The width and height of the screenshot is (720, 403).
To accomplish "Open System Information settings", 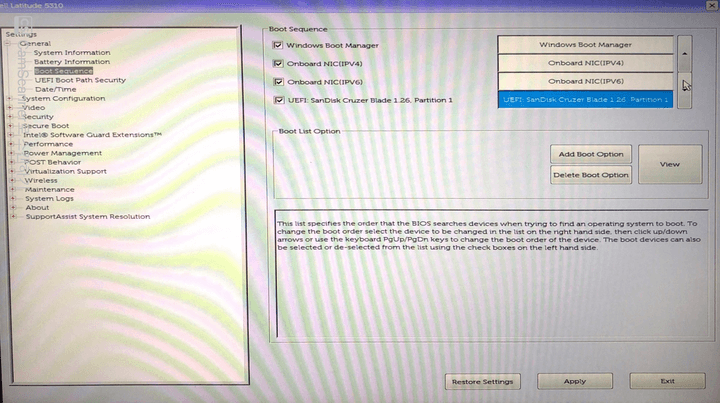I will pos(72,52).
